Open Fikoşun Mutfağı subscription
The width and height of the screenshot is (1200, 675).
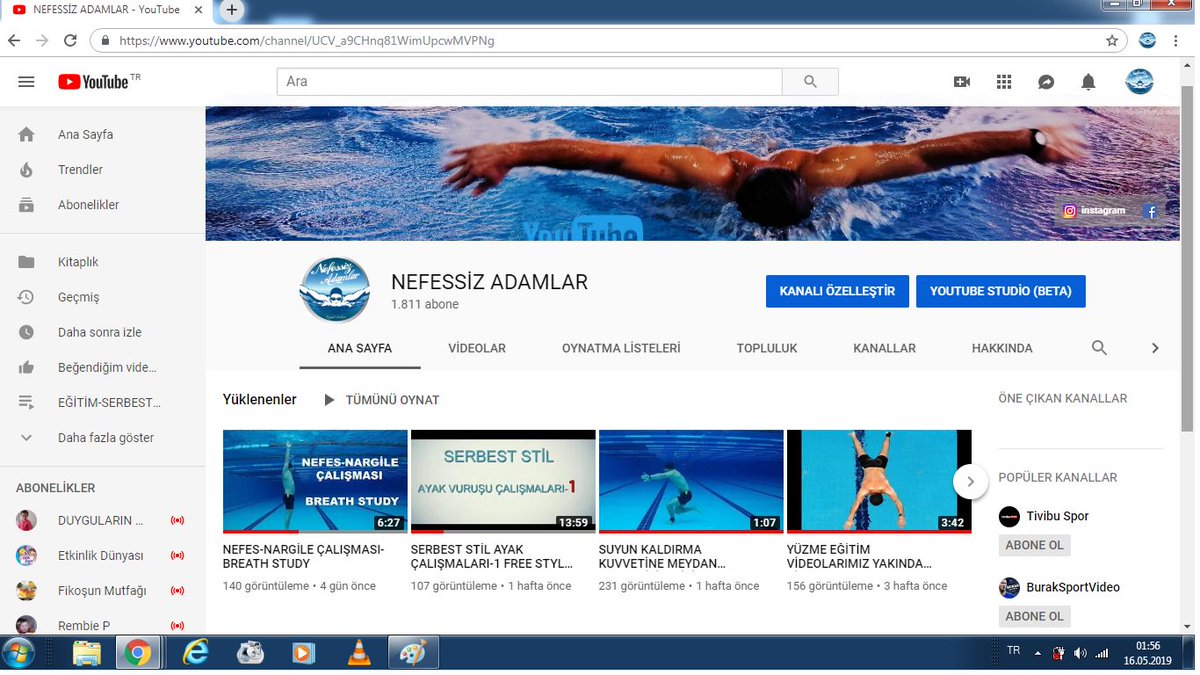102,591
